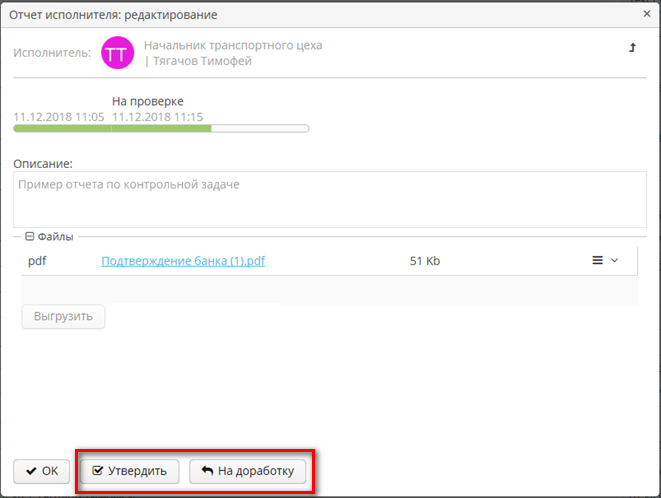Viewport: 661px width, 498px height.
Task: Close the Отчет исполнителя dialog
Action: [x=646, y=15]
